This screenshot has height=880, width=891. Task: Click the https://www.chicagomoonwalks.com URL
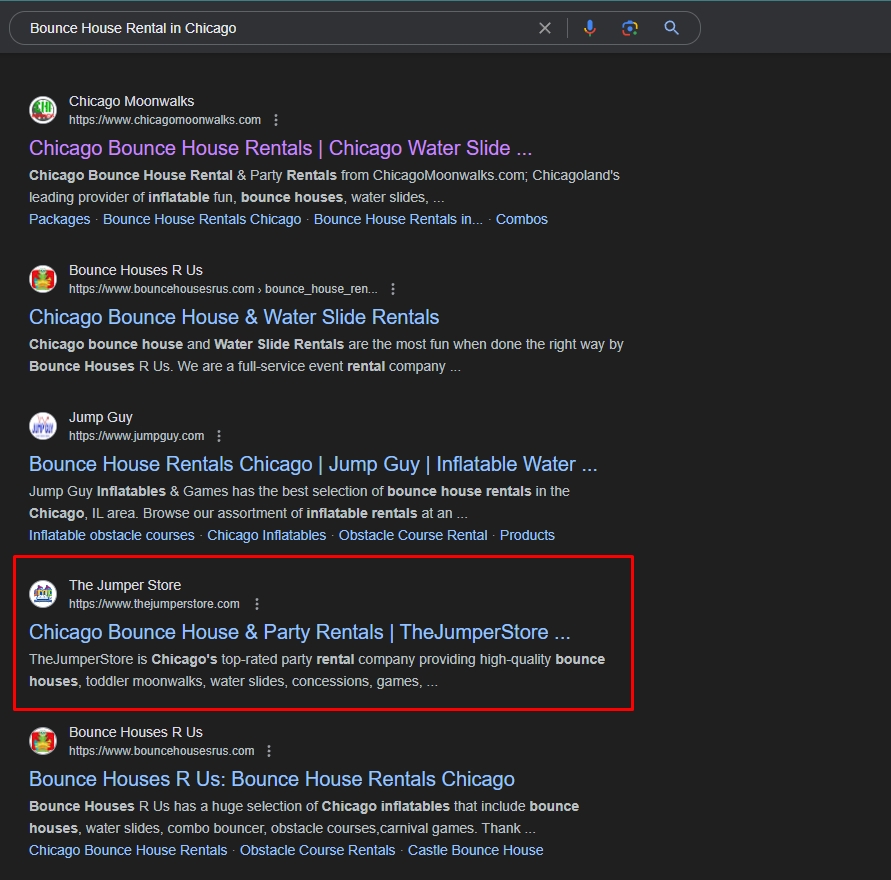[x=165, y=120]
